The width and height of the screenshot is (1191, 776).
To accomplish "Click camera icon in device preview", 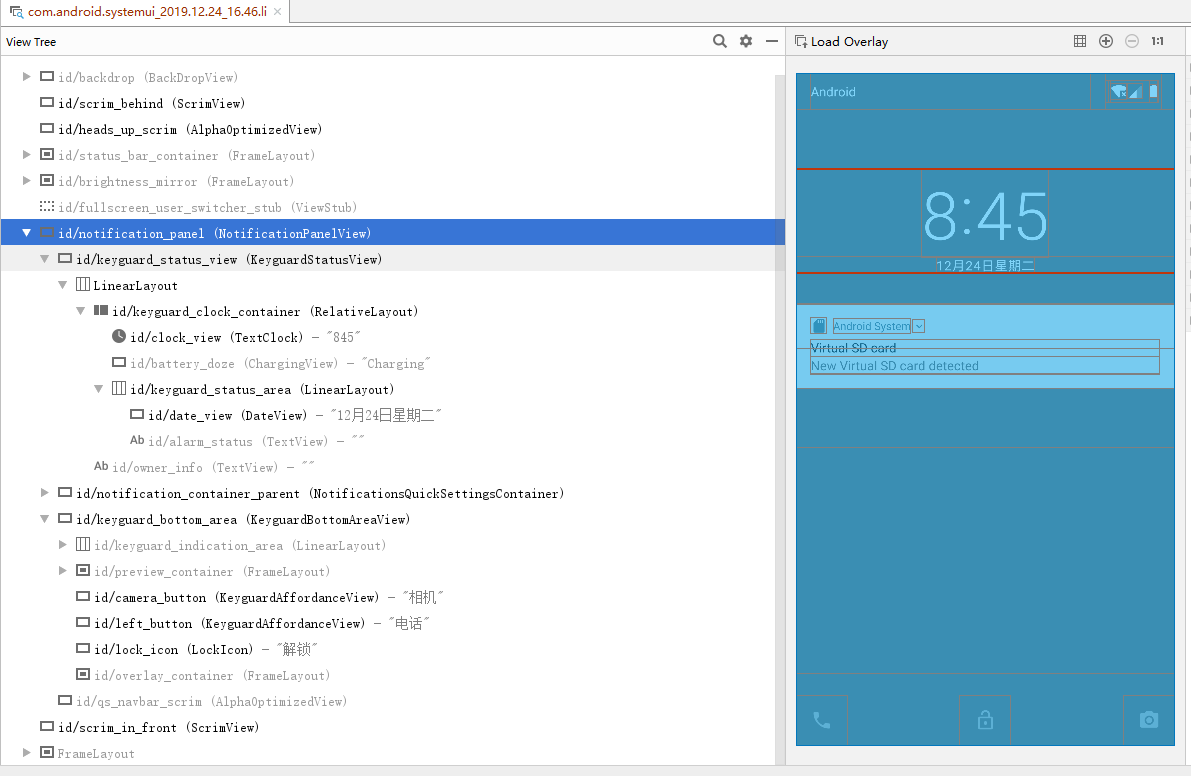I will pos(1148,720).
